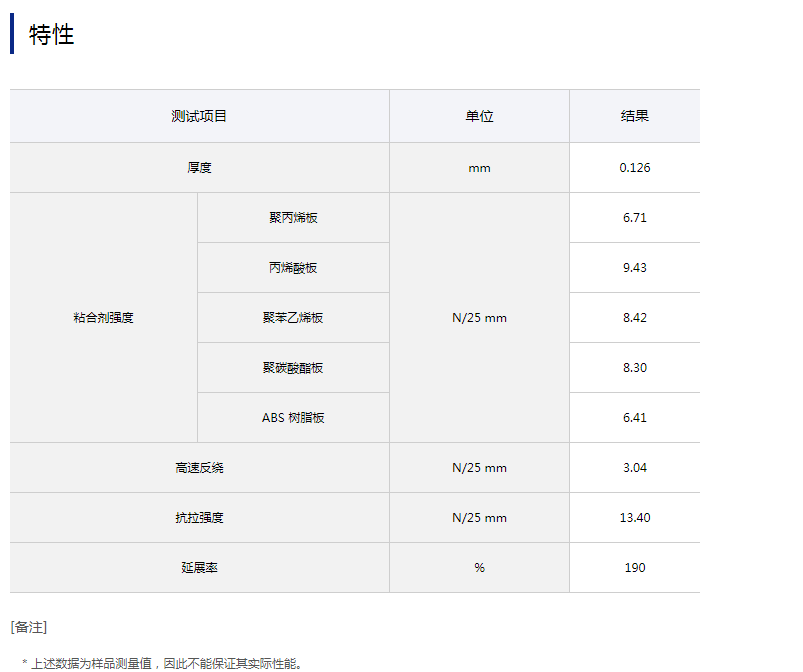This screenshot has width=803, height=672.
Task: Select the 测试项目 column header
Action: 199,116
